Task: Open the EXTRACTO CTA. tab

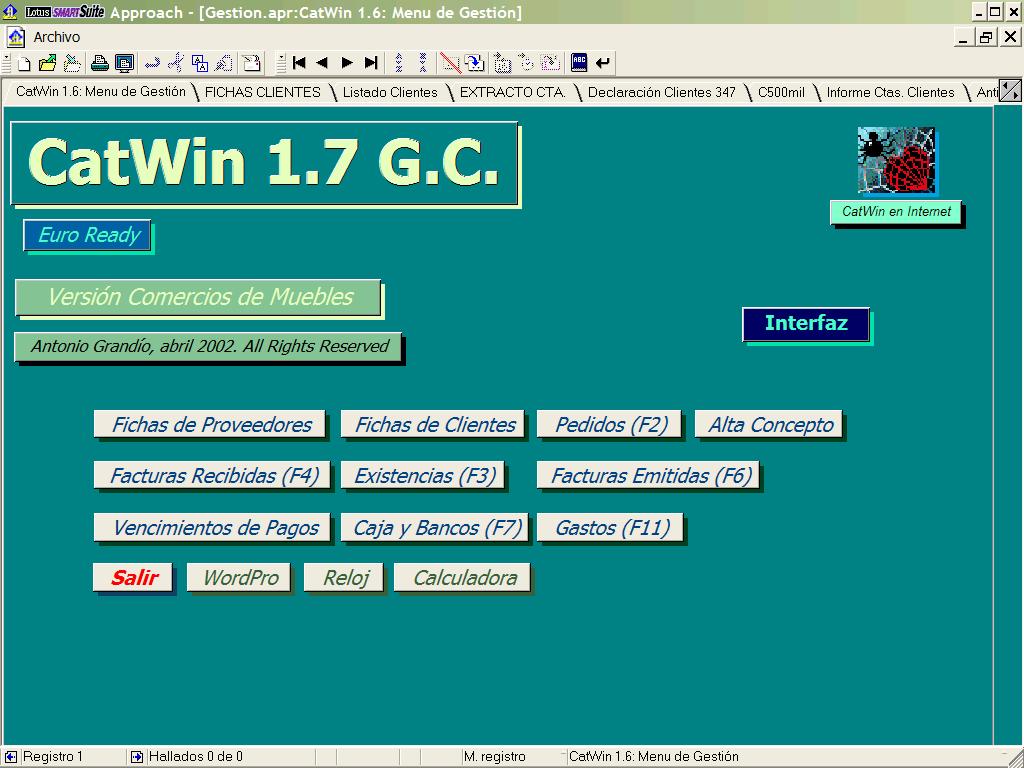Action: click(512, 92)
